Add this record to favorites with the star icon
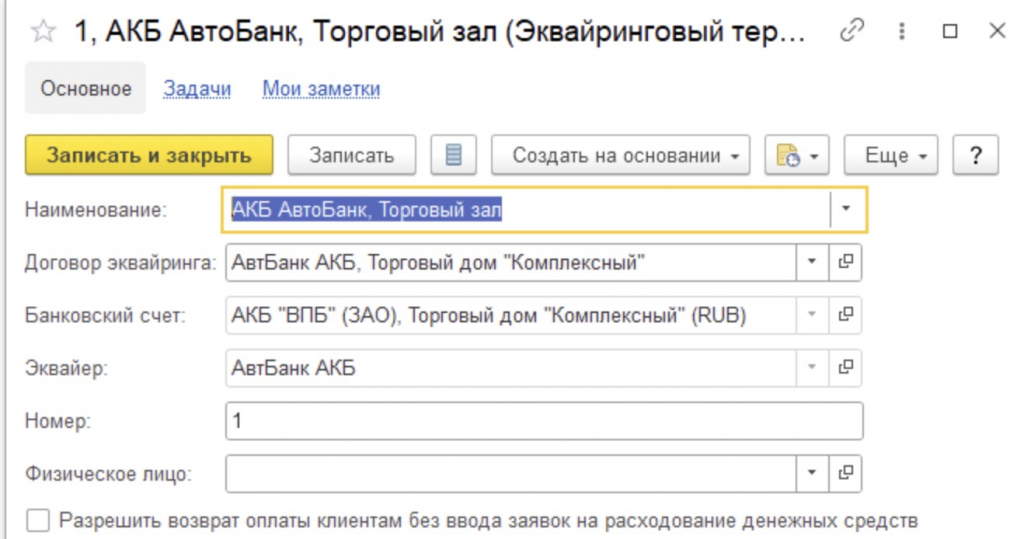 point(43,31)
